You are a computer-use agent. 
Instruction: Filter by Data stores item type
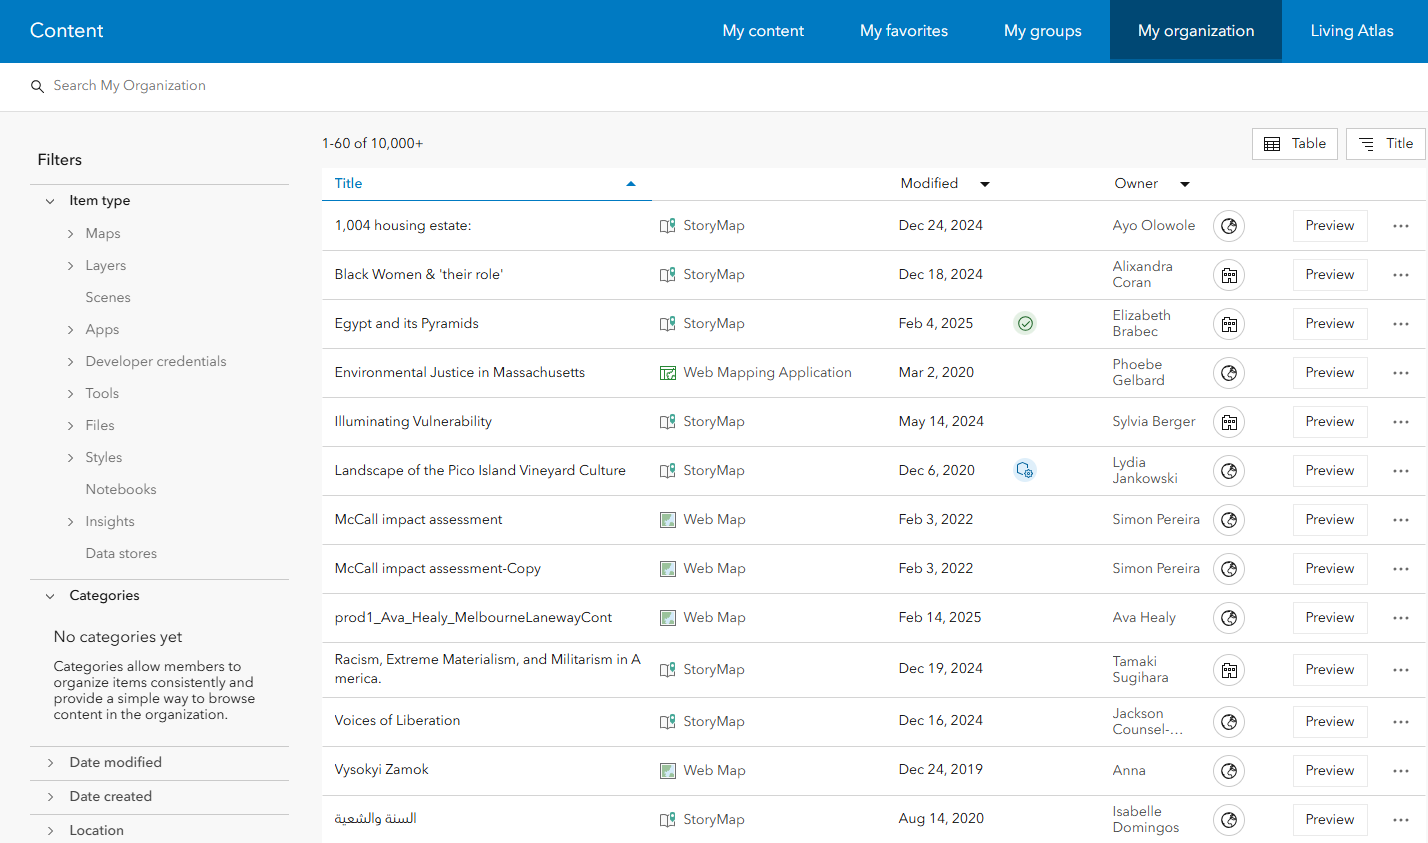tap(121, 554)
